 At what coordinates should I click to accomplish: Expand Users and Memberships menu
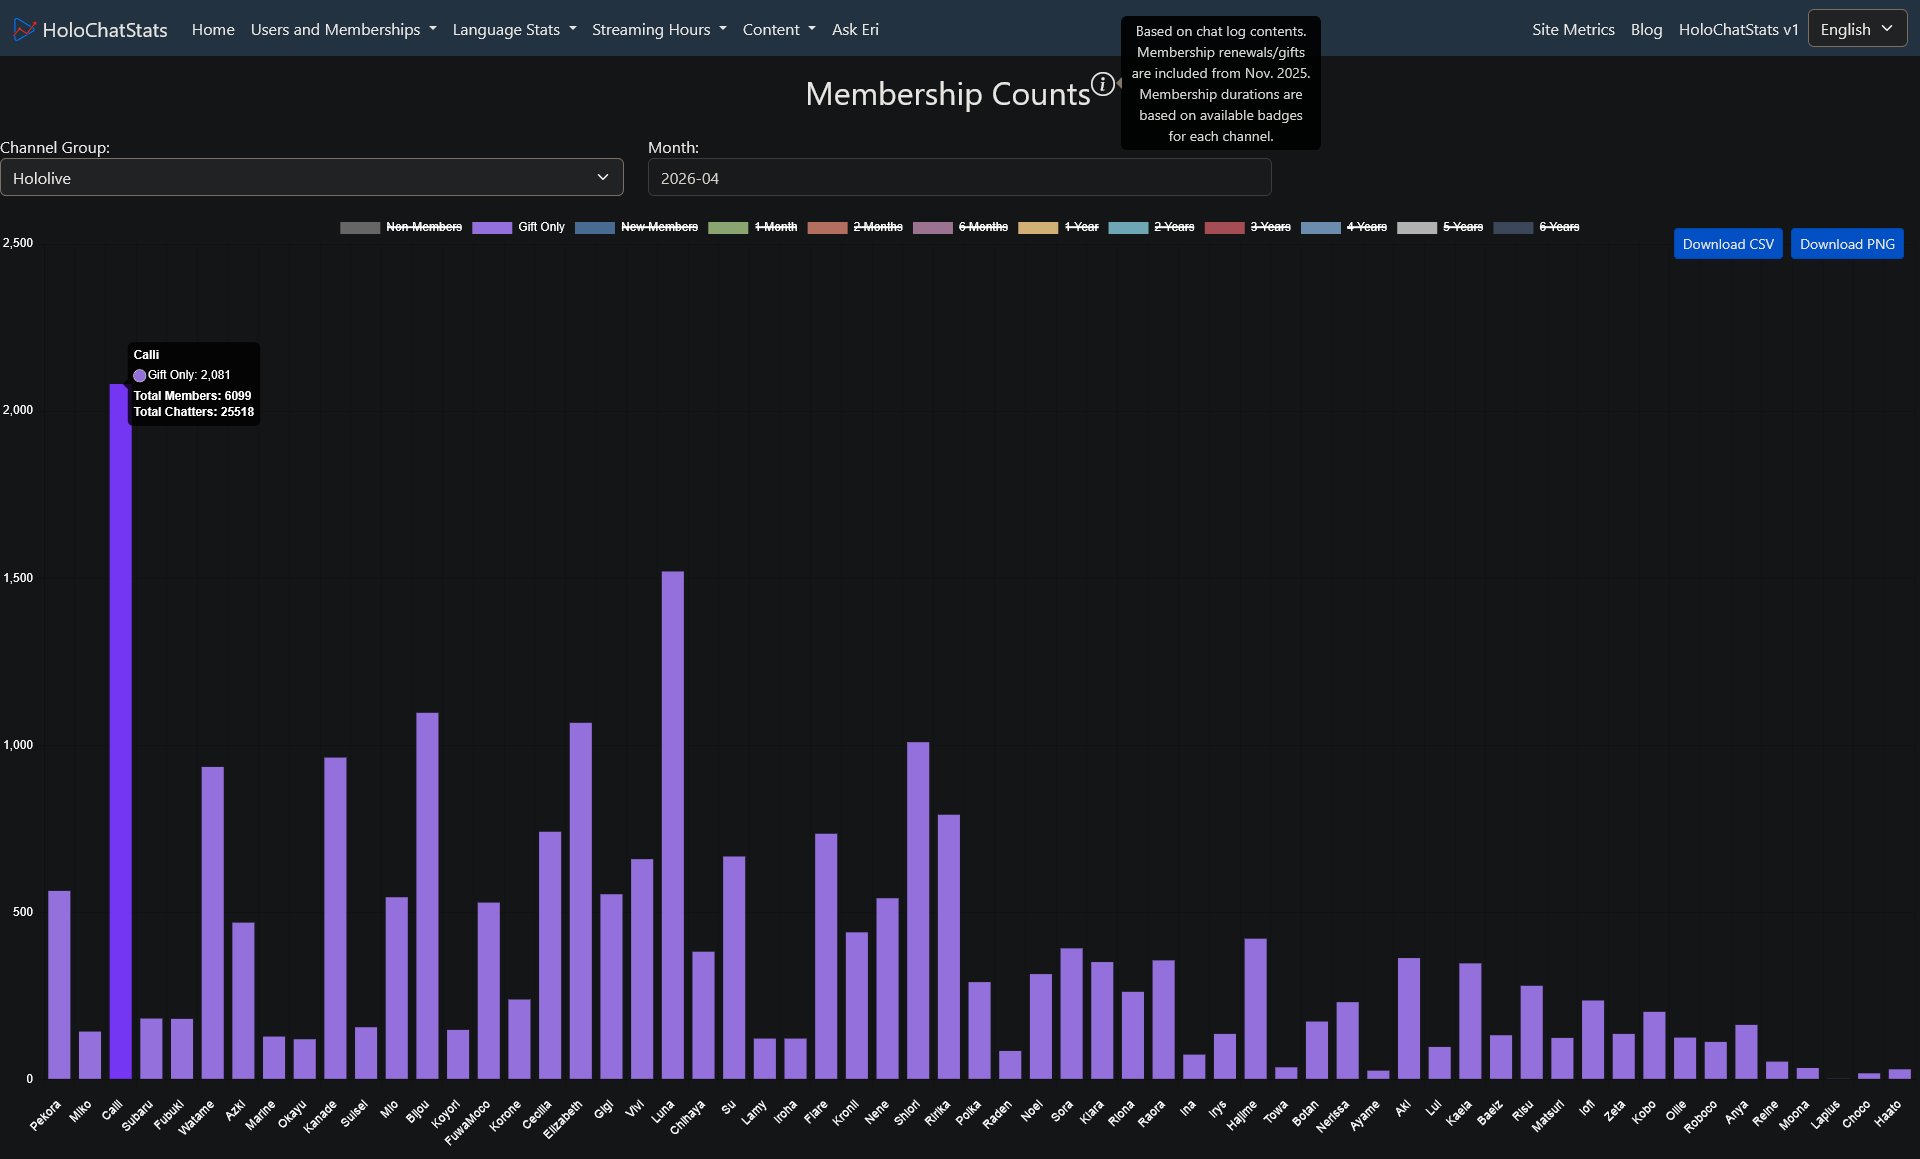click(x=343, y=29)
